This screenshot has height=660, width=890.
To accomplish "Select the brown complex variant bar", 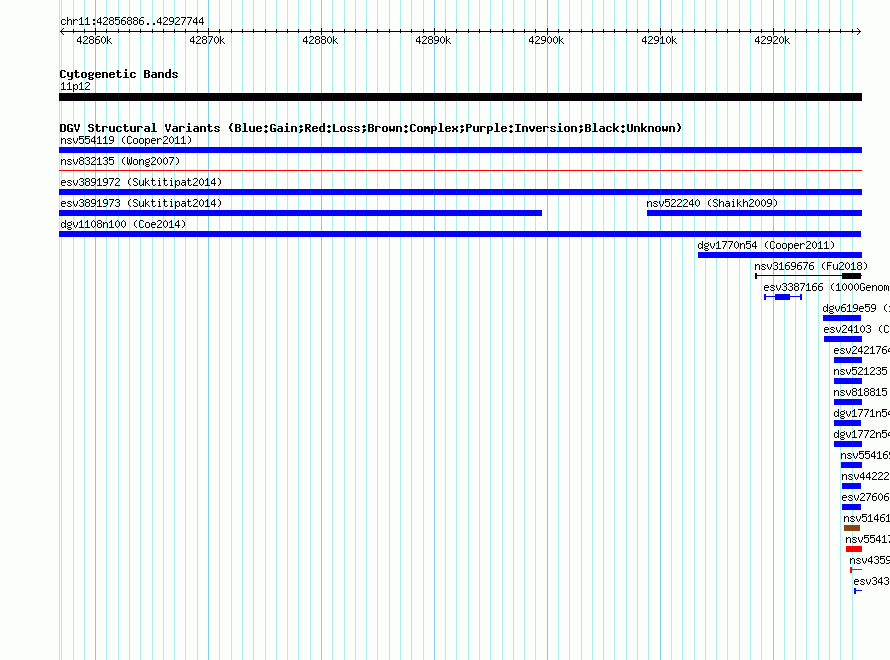I will (852, 528).
